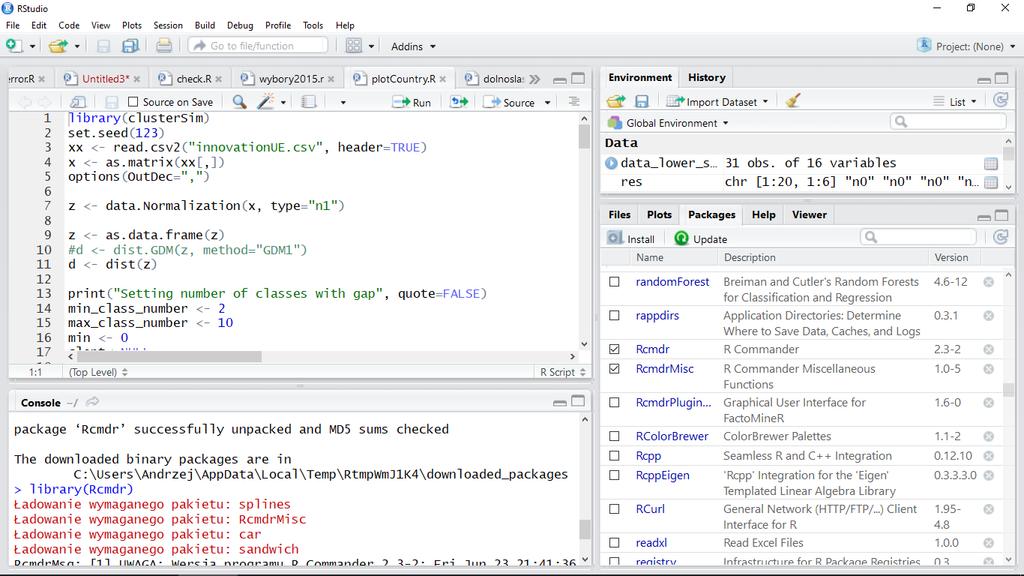Click the save workspace icon in Environment pane
This screenshot has width=1024, height=576.
click(x=642, y=101)
